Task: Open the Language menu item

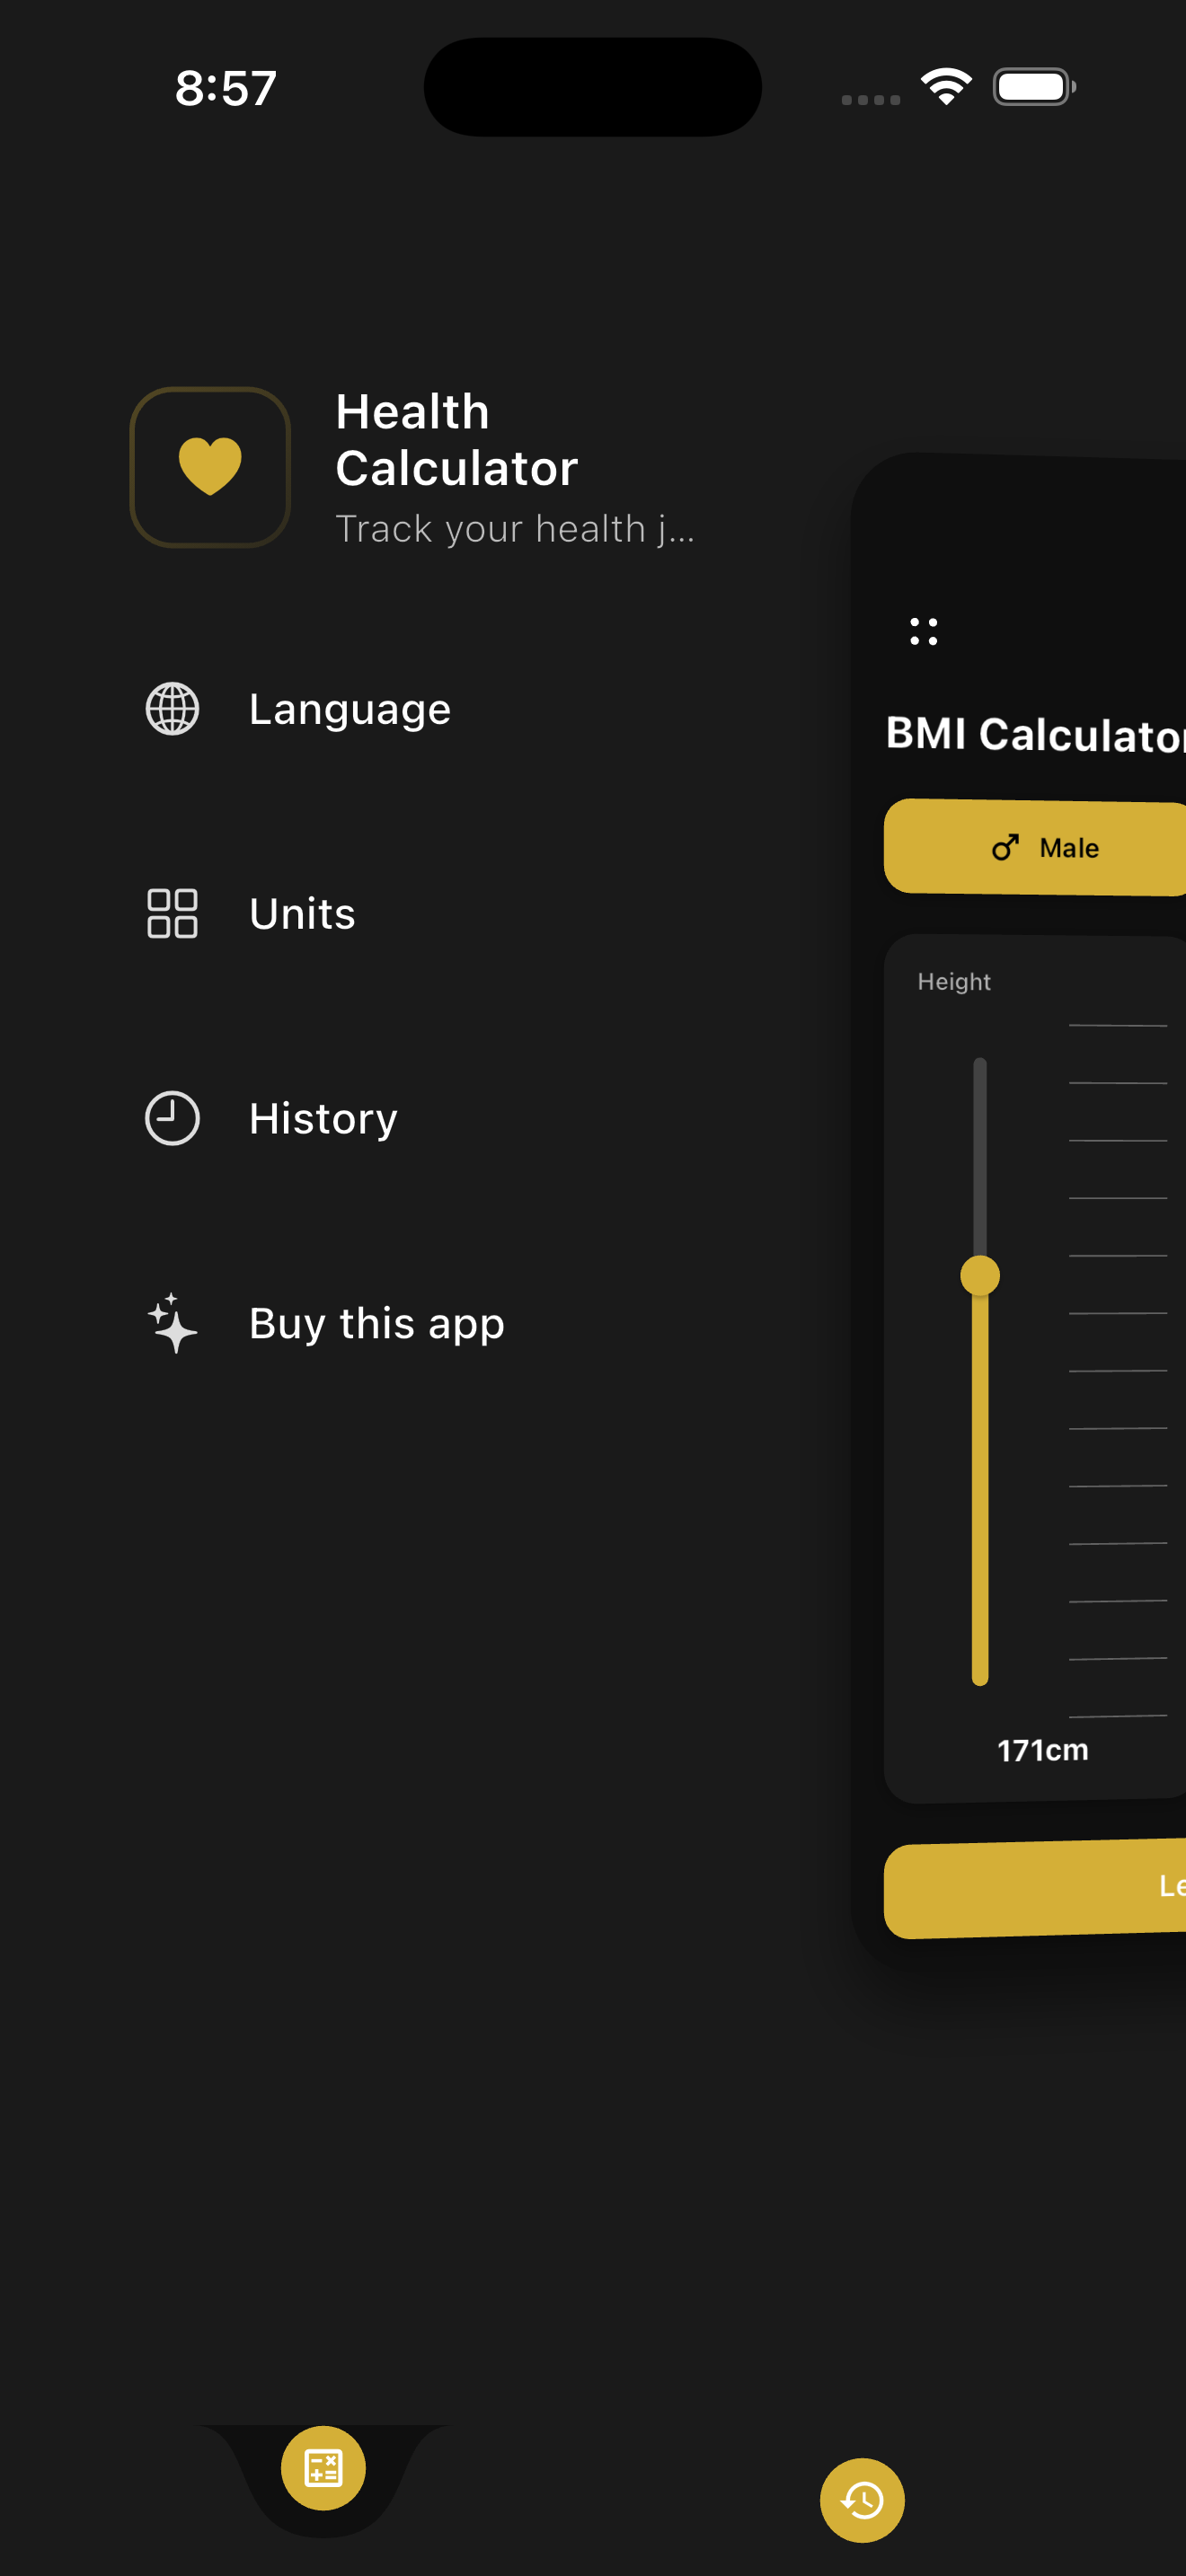Action: 349,709
